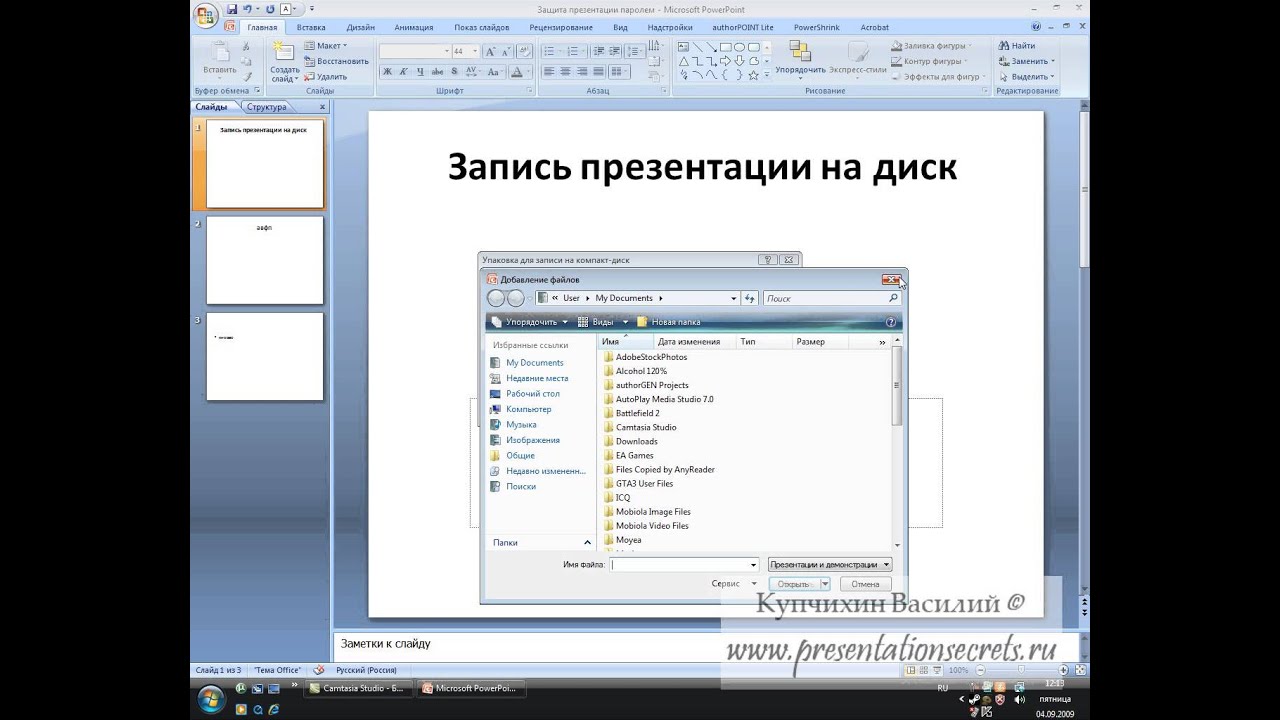Screen dimensions: 1280x720
Task: Open PowerShrink ribbon tab
Action: coord(817,27)
